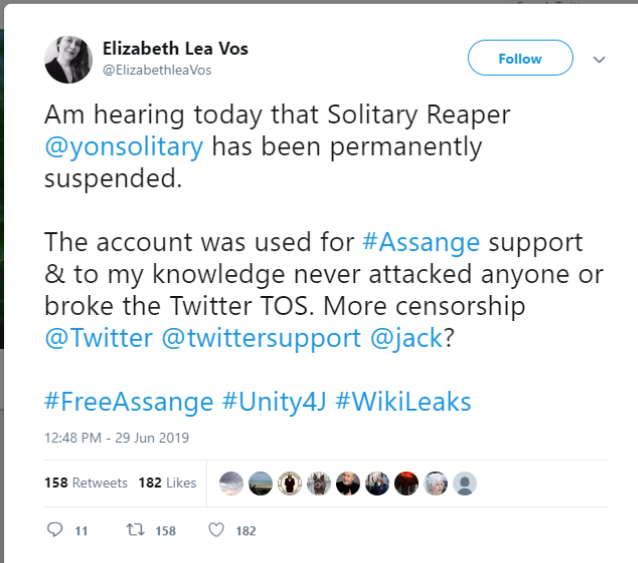Click last liker avatar in row
The width and height of the screenshot is (638, 563).
pos(464,483)
